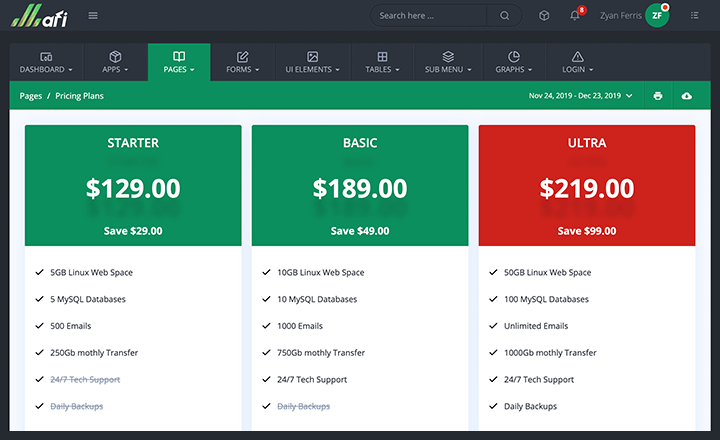This screenshot has width=720, height=440.
Task: Open the cube apps icon in header
Action: click(x=544, y=15)
